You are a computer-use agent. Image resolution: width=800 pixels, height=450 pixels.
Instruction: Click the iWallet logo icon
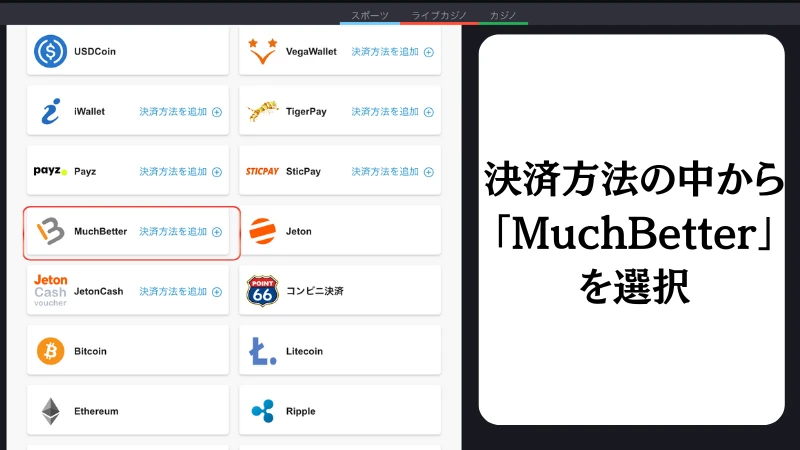pyautogui.click(x=51, y=111)
